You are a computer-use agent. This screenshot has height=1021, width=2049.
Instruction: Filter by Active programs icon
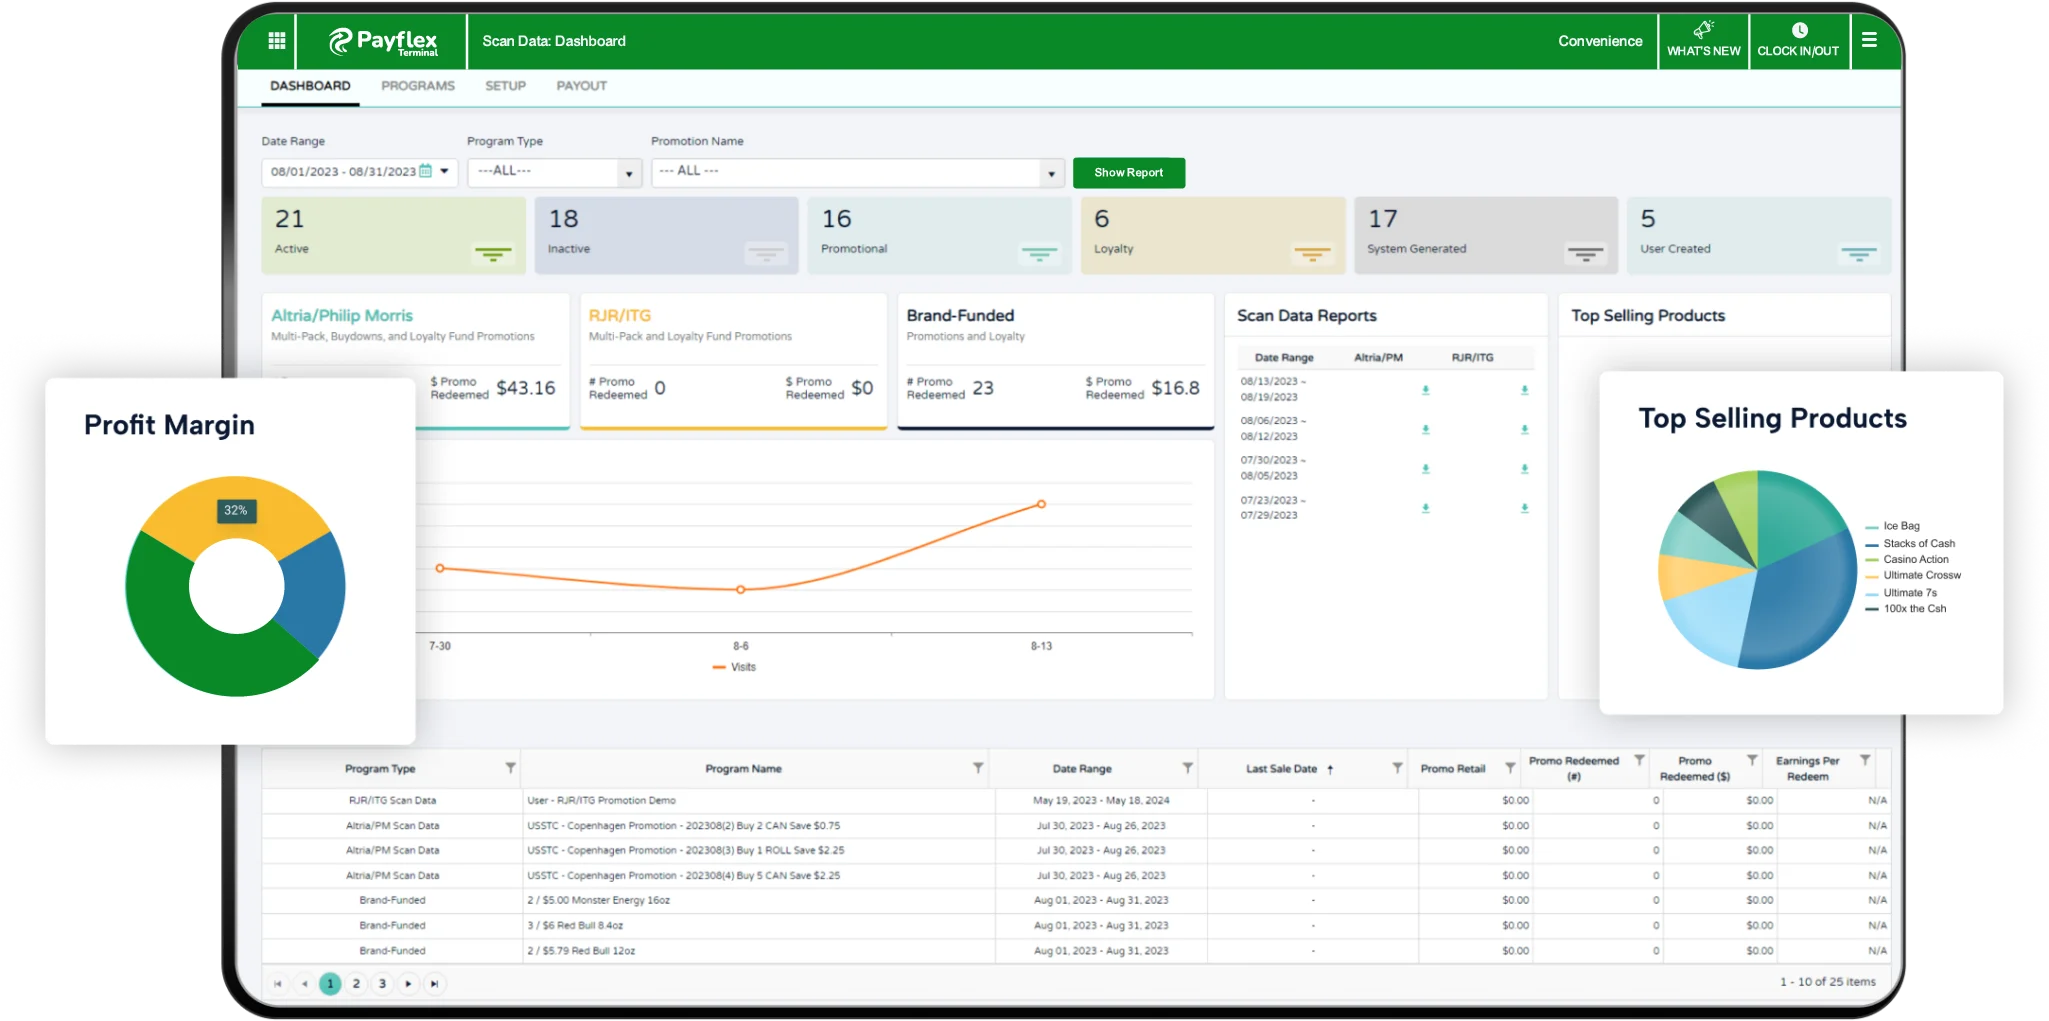(x=493, y=254)
